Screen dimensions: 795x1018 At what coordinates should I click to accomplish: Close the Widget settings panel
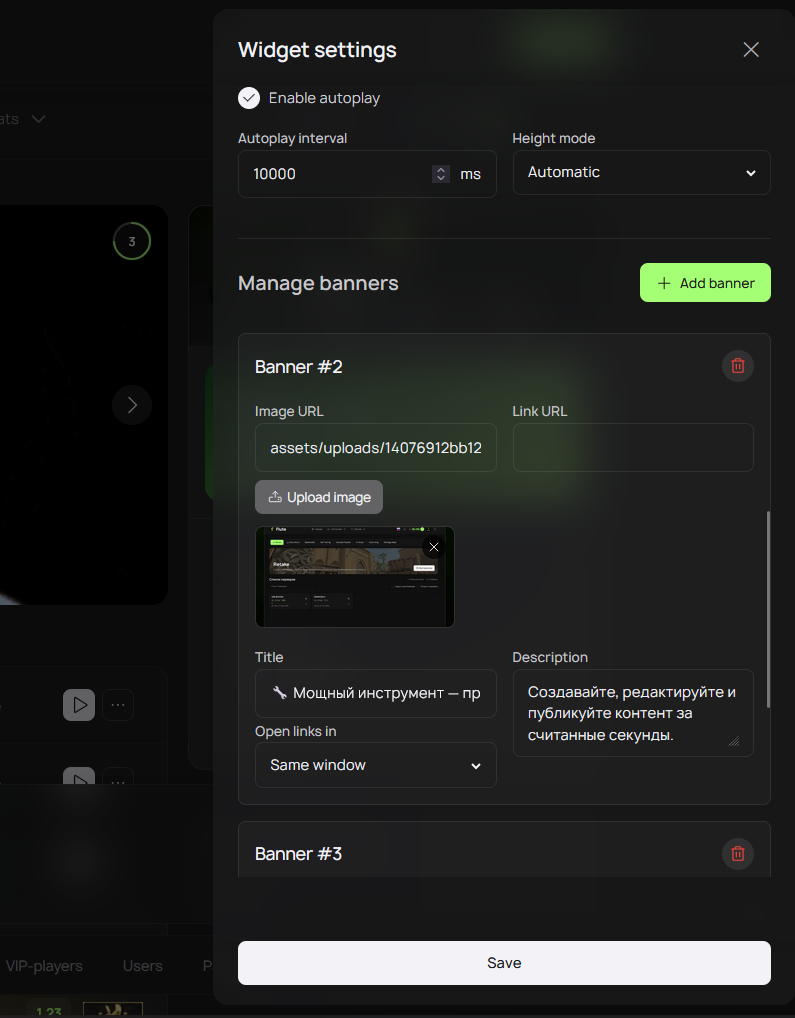(x=751, y=50)
